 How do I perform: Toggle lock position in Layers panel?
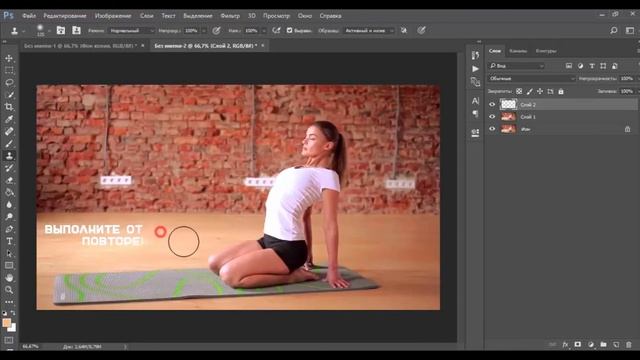point(540,91)
